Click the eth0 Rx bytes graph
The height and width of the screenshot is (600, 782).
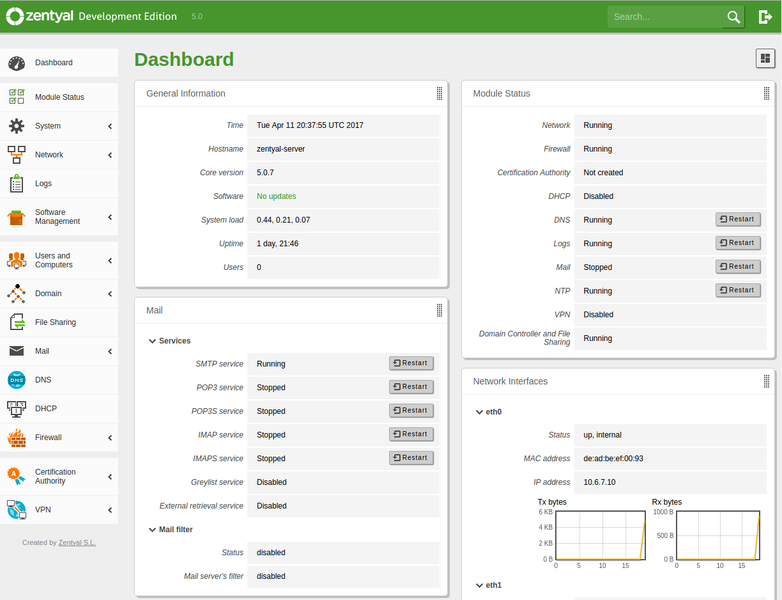pyautogui.click(x=718, y=535)
